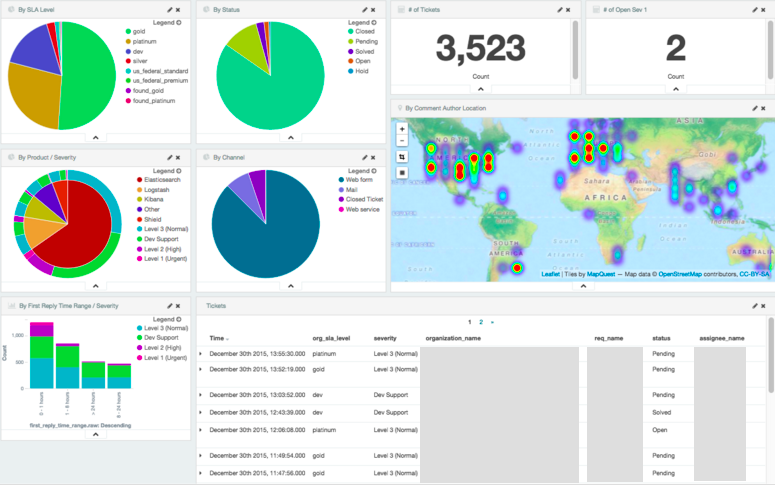
Task: Select Elasticsearch color swatch in Product legend
Action: pyautogui.click(x=140, y=180)
